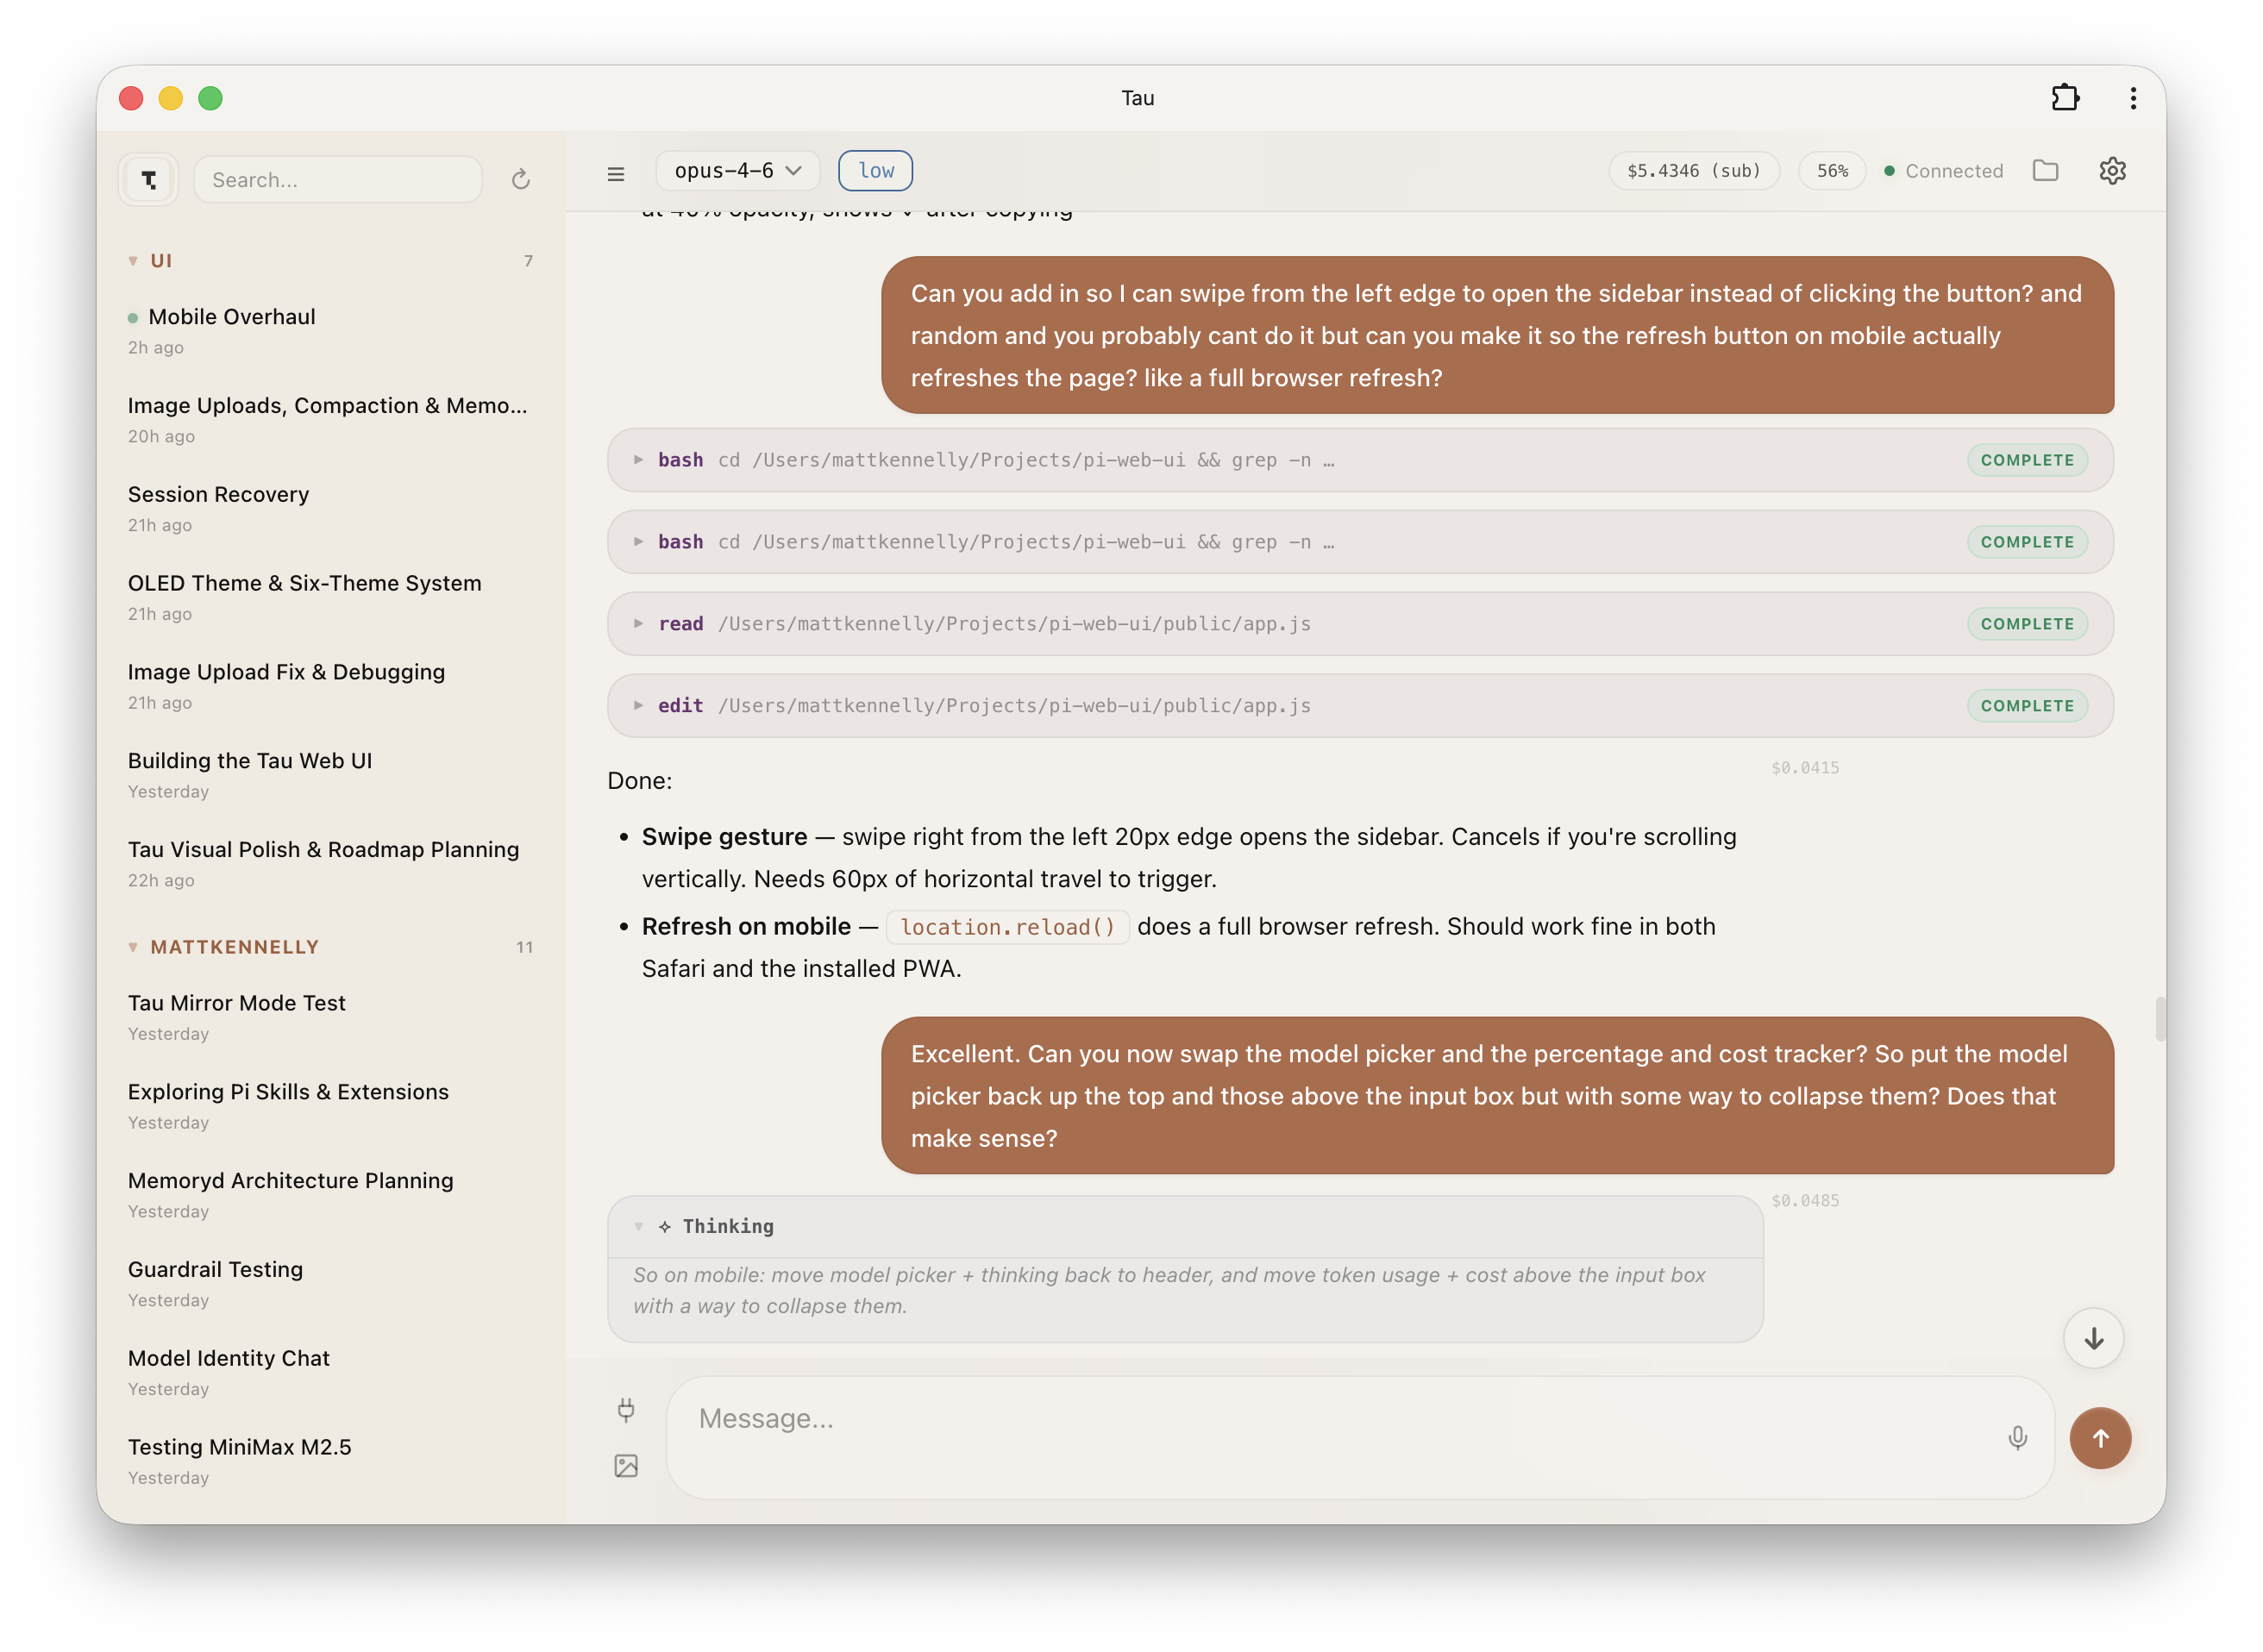Click the location.reload() code snippet
Viewport: 2263px width, 1652px height.
tap(1008, 927)
